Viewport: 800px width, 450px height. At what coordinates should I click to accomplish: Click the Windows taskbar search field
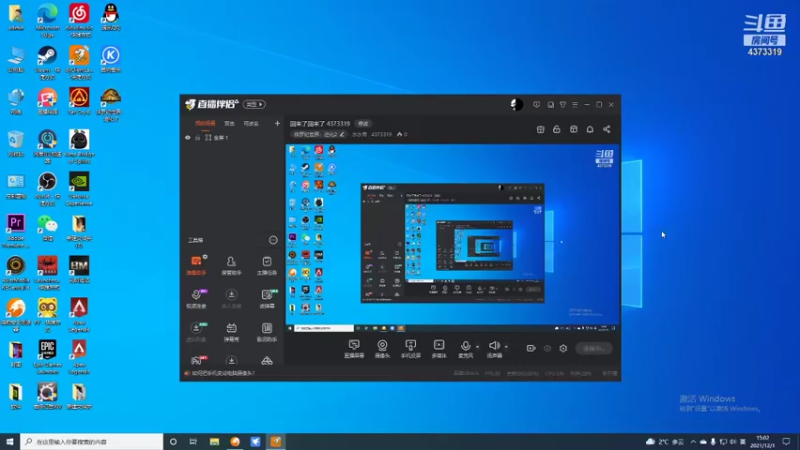tap(92, 442)
